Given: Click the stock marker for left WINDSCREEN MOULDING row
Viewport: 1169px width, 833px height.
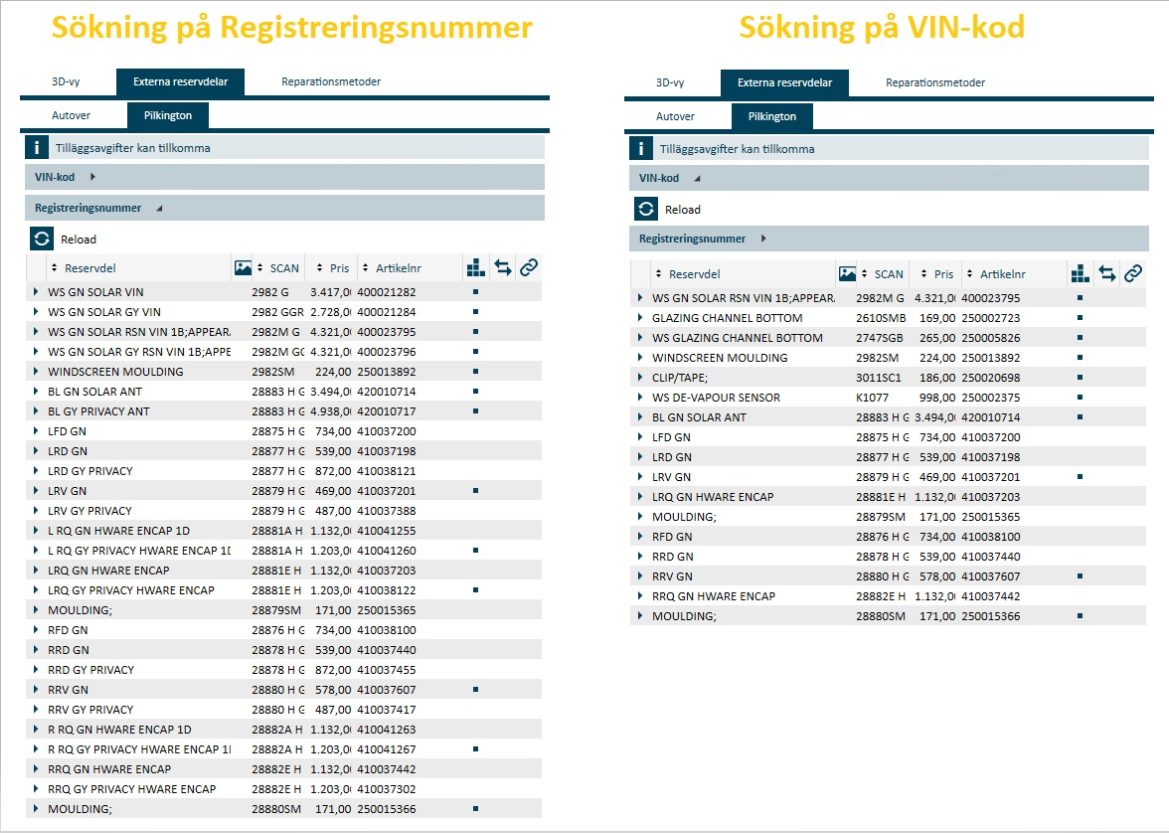Looking at the screenshot, I should tap(476, 371).
